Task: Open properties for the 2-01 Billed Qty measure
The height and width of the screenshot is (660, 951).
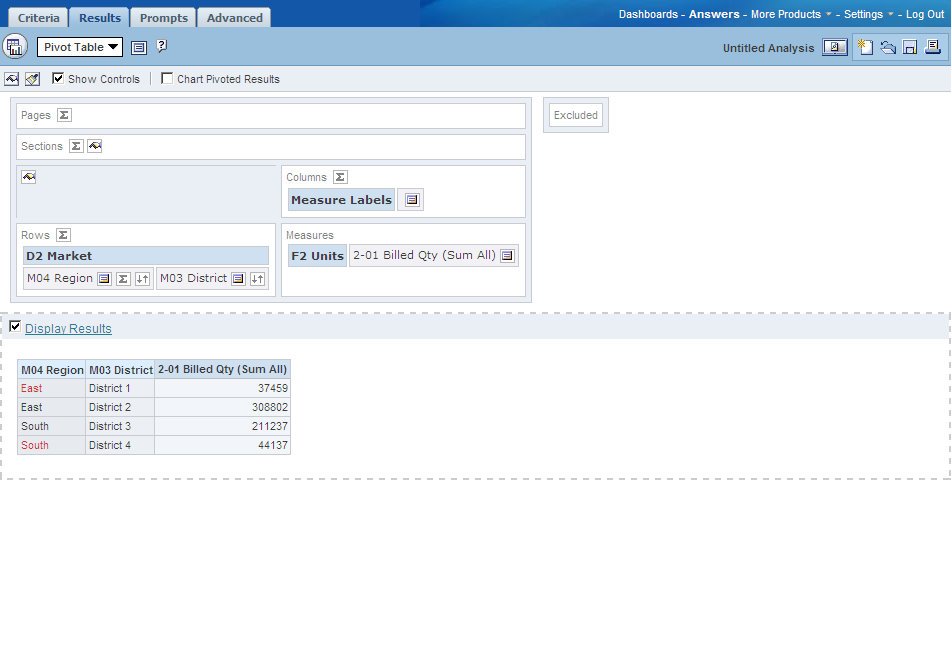Action: point(508,255)
